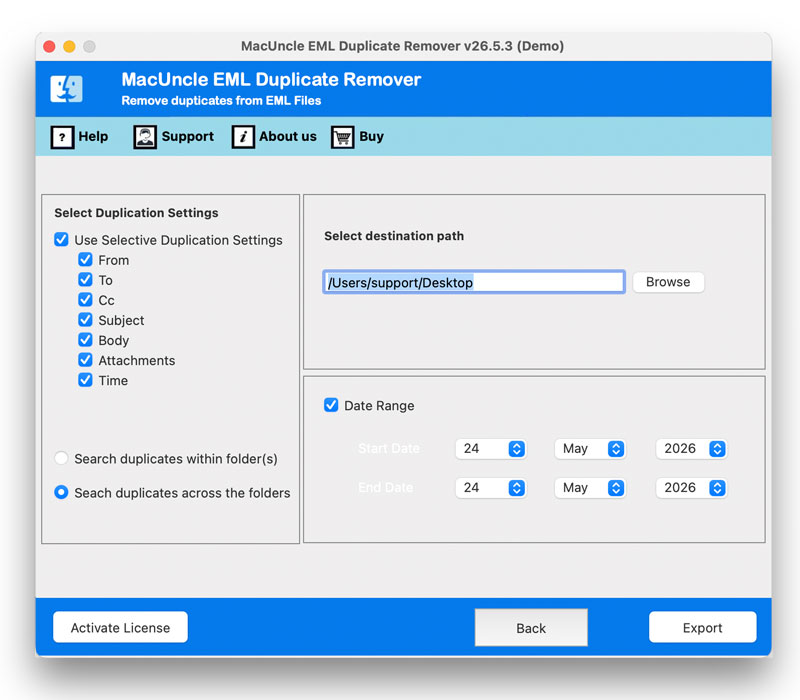The height and width of the screenshot is (700, 800).
Task: Click the Export button
Action: pyautogui.click(x=703, y=628)
